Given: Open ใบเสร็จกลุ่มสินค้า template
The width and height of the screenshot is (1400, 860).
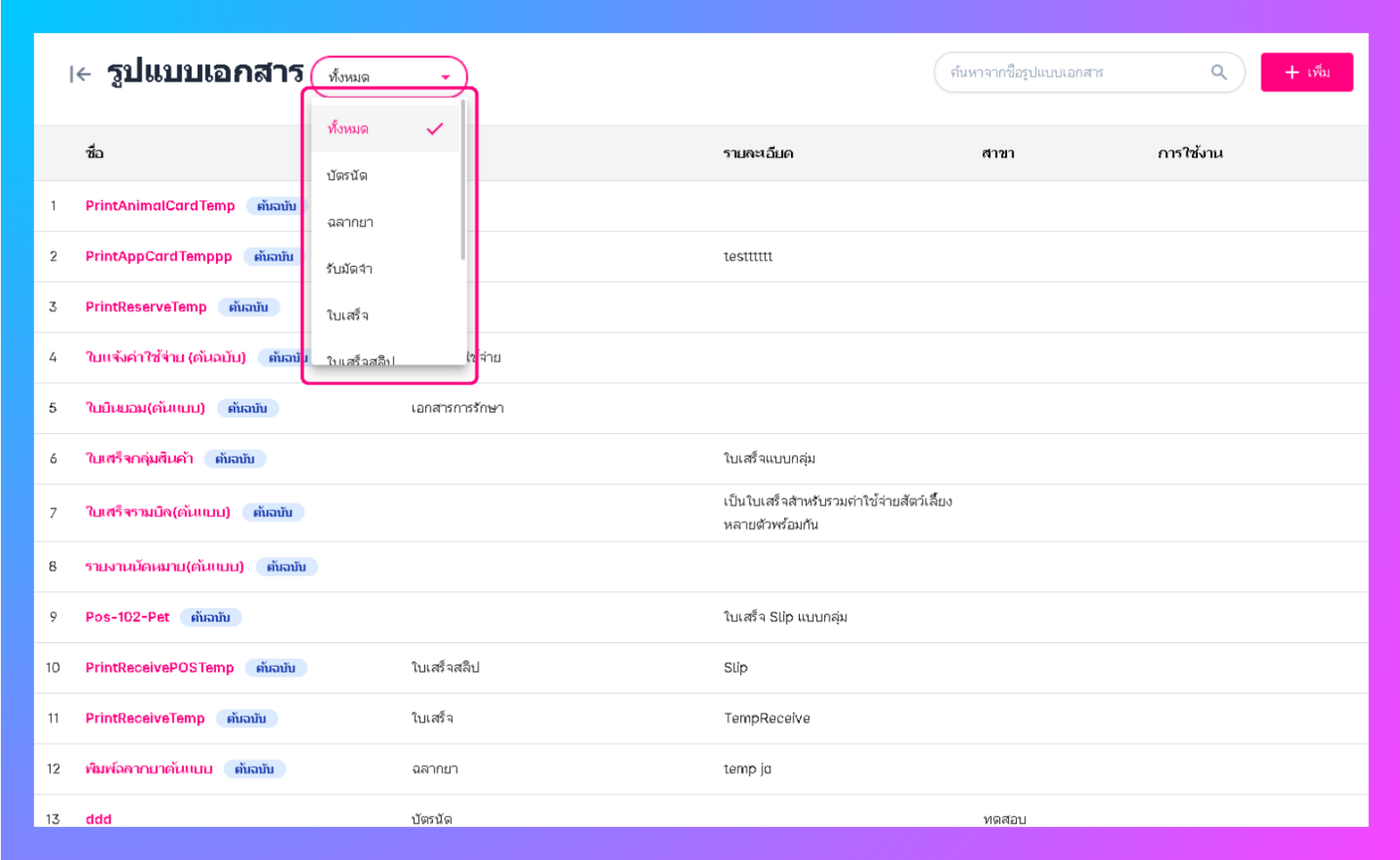Looking at the screenshot, I should coord(139,459).
